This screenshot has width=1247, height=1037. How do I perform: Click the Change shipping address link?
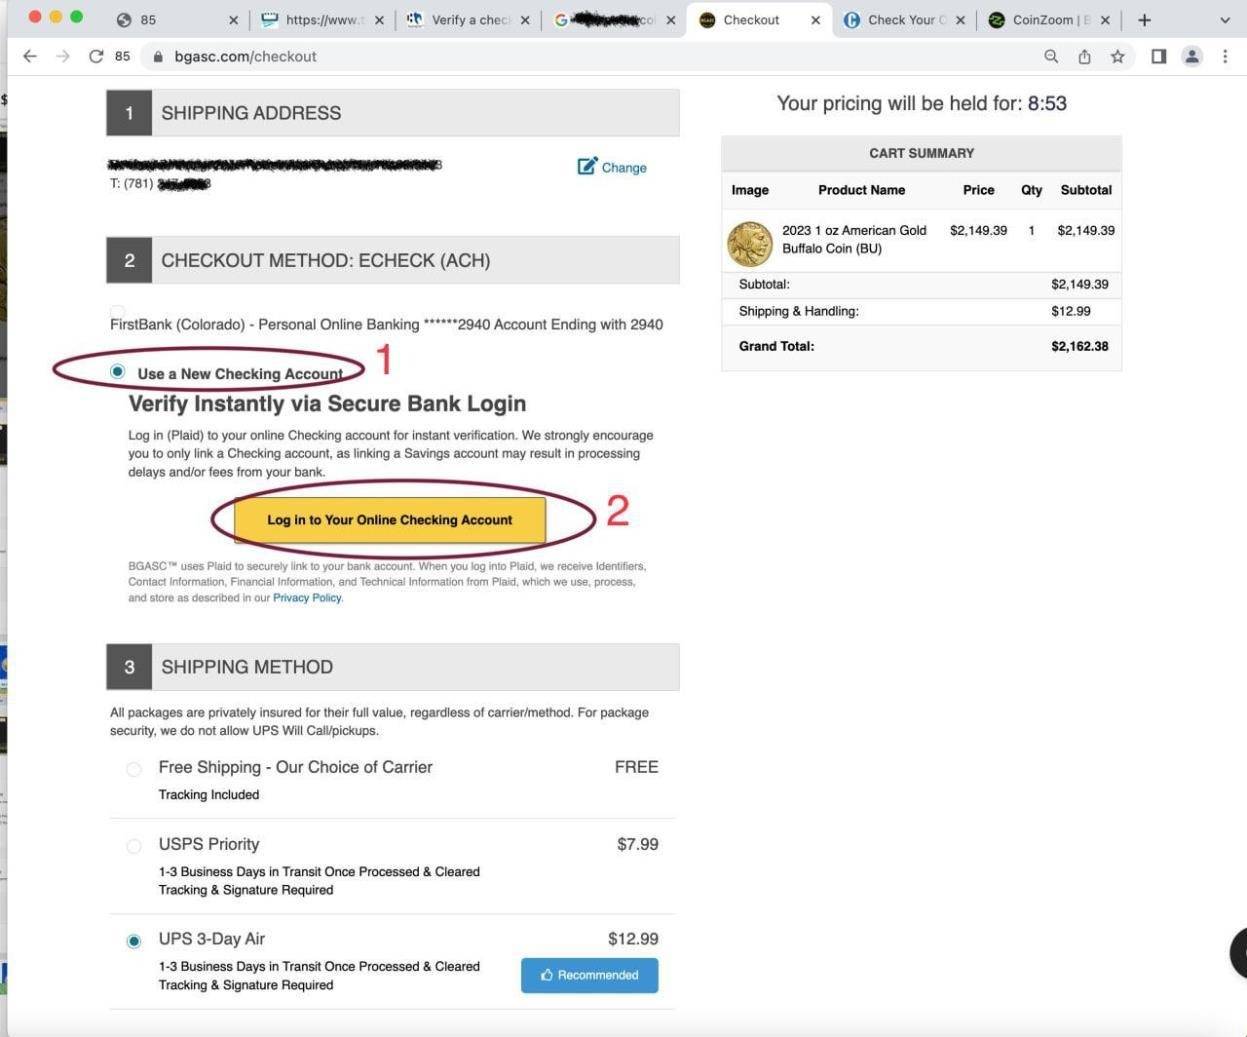[x=624, y=168]
